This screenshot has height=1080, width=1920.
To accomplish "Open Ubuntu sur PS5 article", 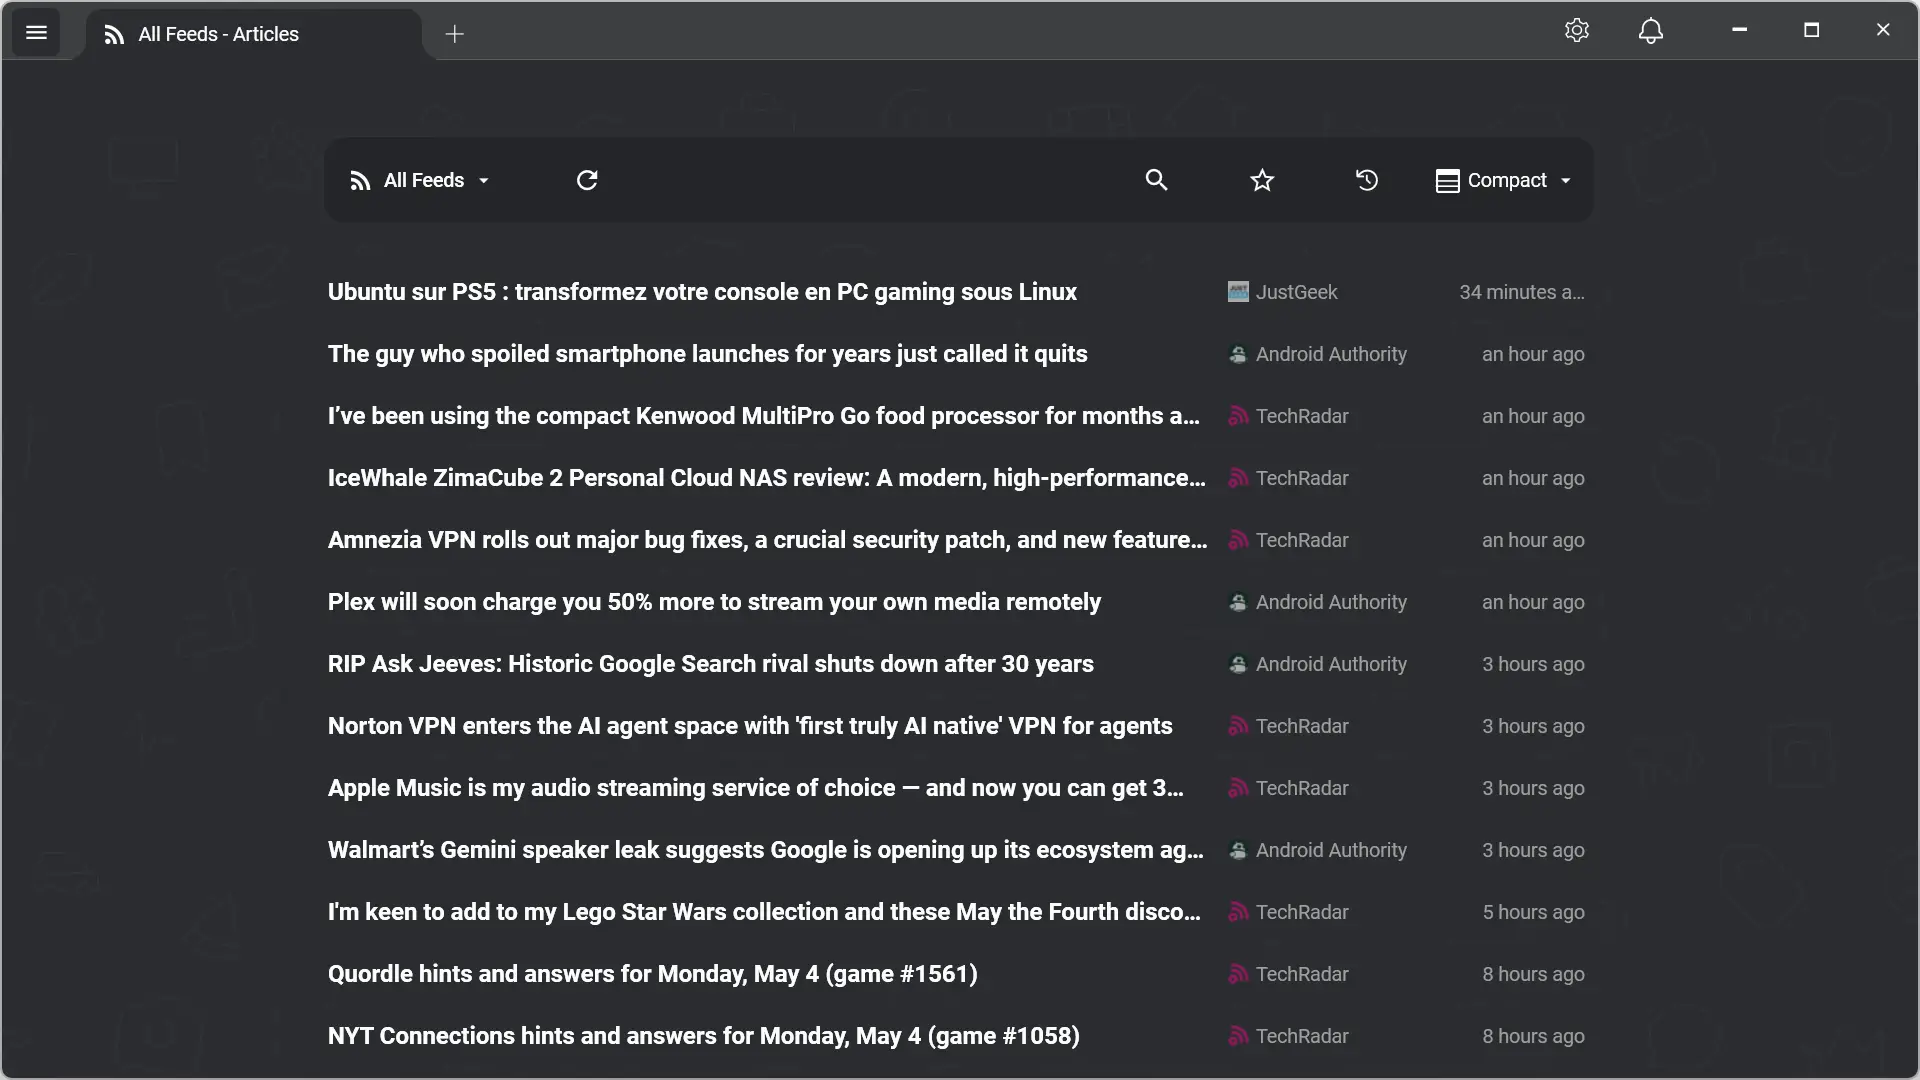I will pos(702,292).
